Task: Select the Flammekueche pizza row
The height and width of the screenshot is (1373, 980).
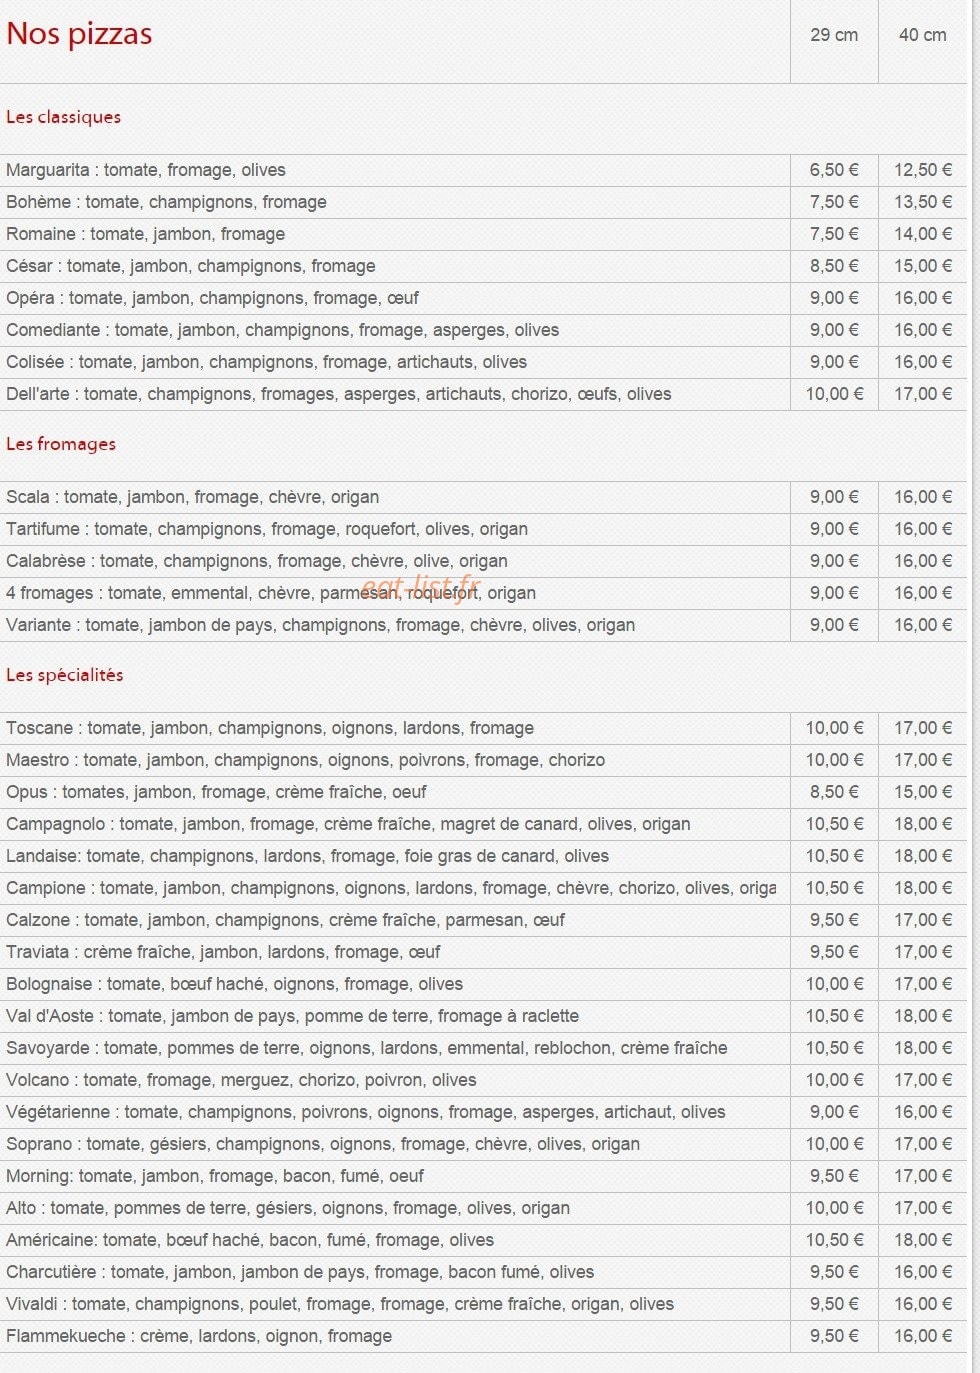Action: click(x=483, y=1336)
